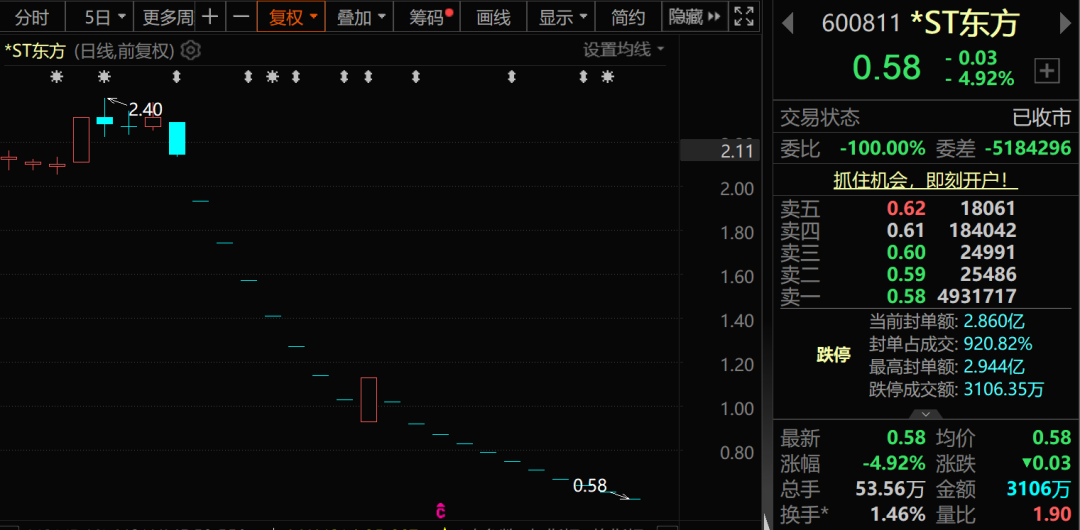
Task: Collapse order book with the chevron handle
Action: (926, 414)
